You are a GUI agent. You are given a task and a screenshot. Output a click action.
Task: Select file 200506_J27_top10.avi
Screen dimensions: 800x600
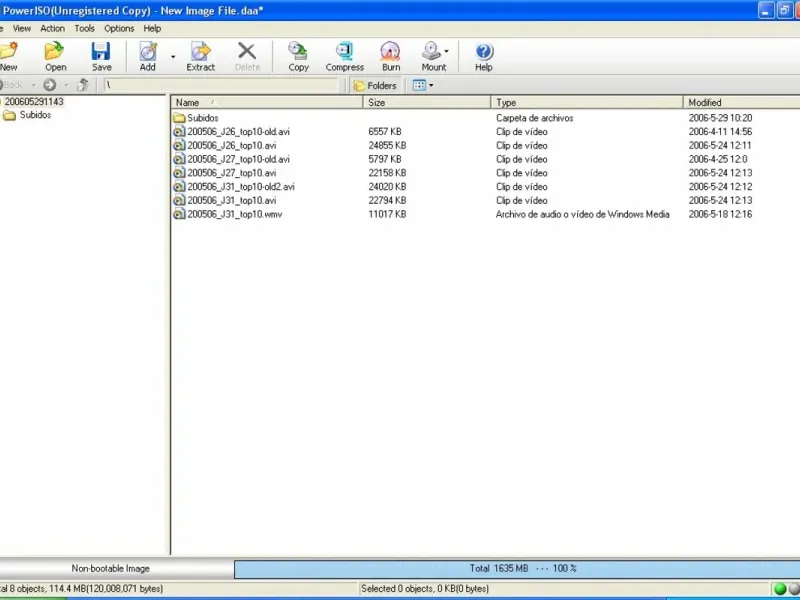[232, 173]
